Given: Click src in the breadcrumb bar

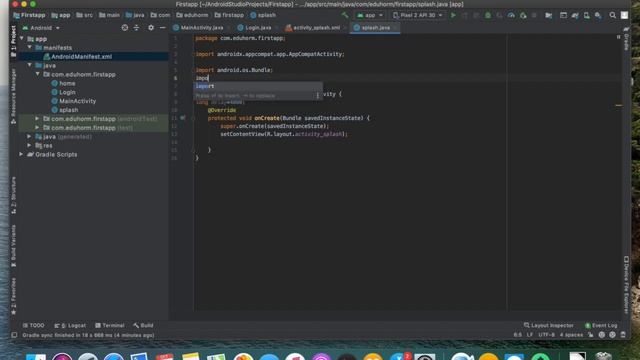Looking at the screenshot, I should 84,15.
